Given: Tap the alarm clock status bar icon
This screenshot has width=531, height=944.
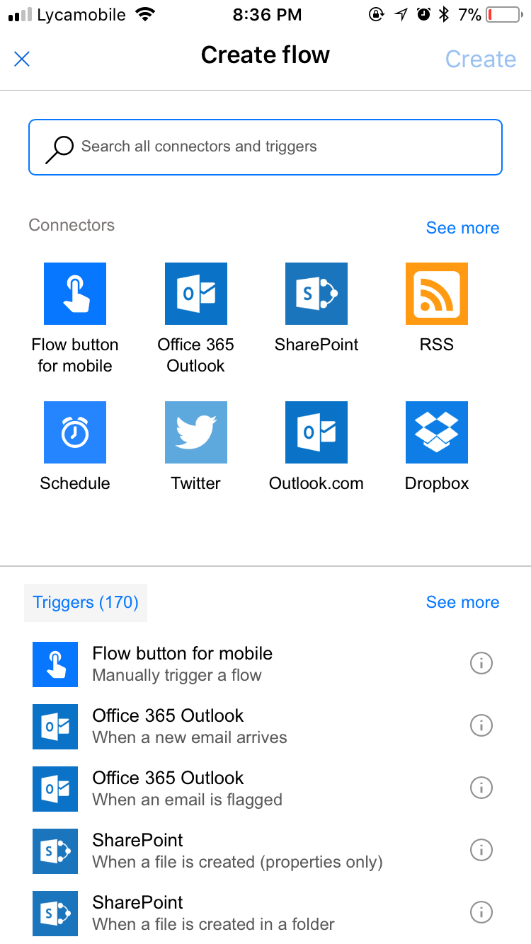Looking at the screenshot, I should [424, 14].
